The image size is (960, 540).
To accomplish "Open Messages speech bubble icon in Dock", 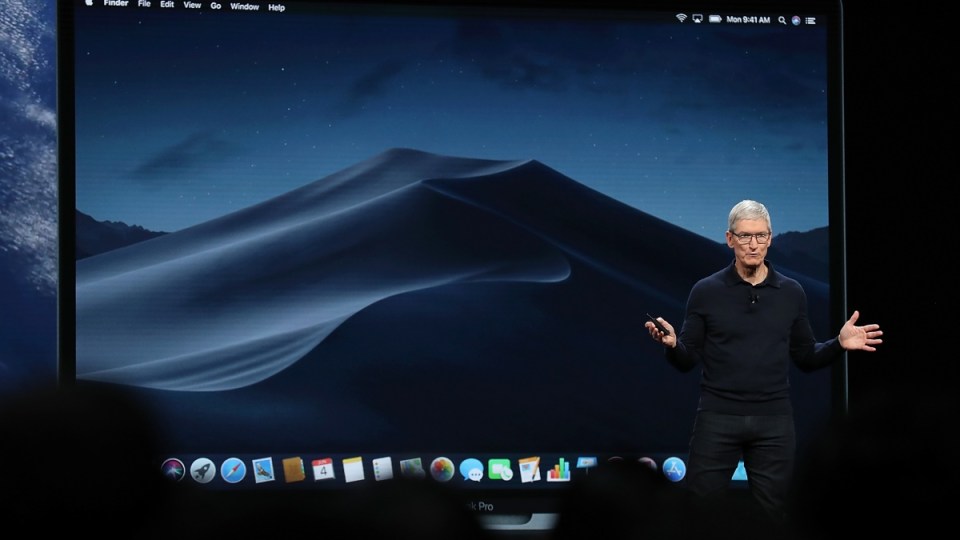I will click(471, 470).
